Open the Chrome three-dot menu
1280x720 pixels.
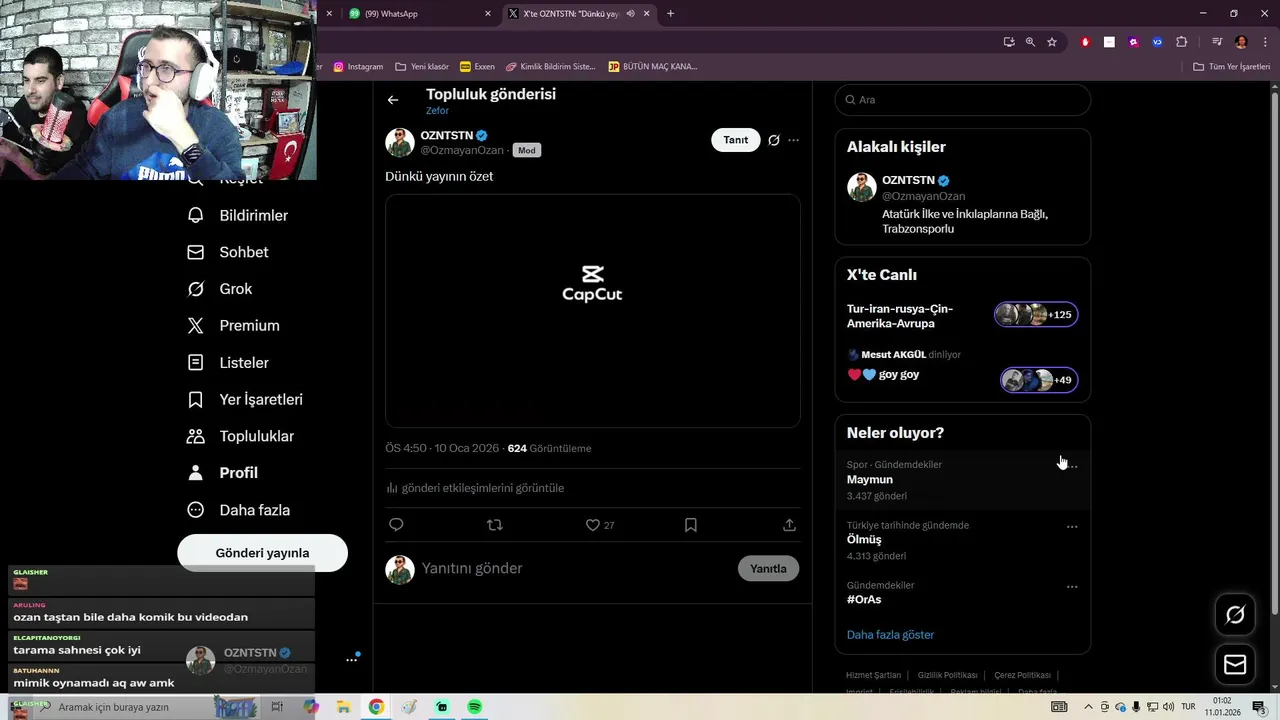click(x=1263, y=42)
